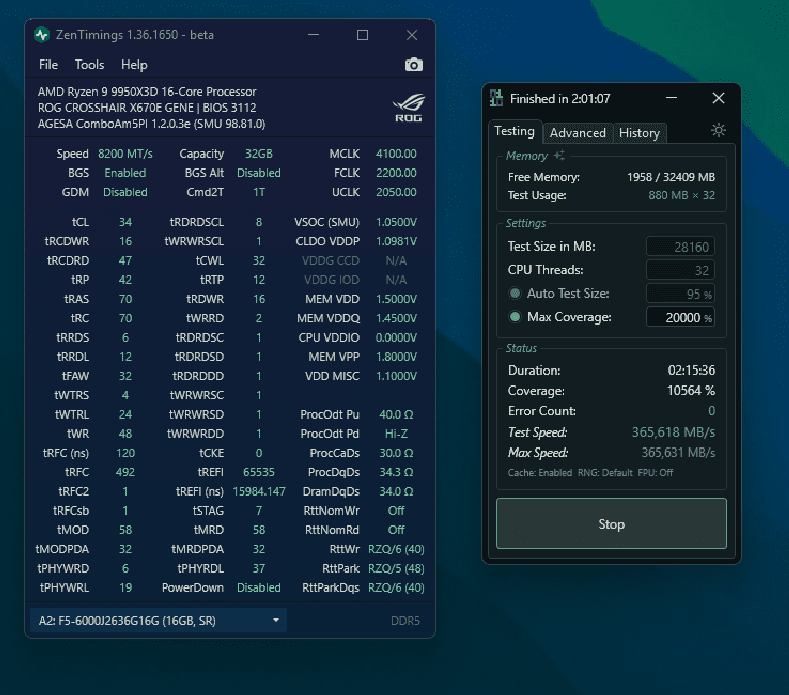Screen dimensions: 789x695
Task: Open the A2 memory module dropdown
Action: click(x=159, y=620)
